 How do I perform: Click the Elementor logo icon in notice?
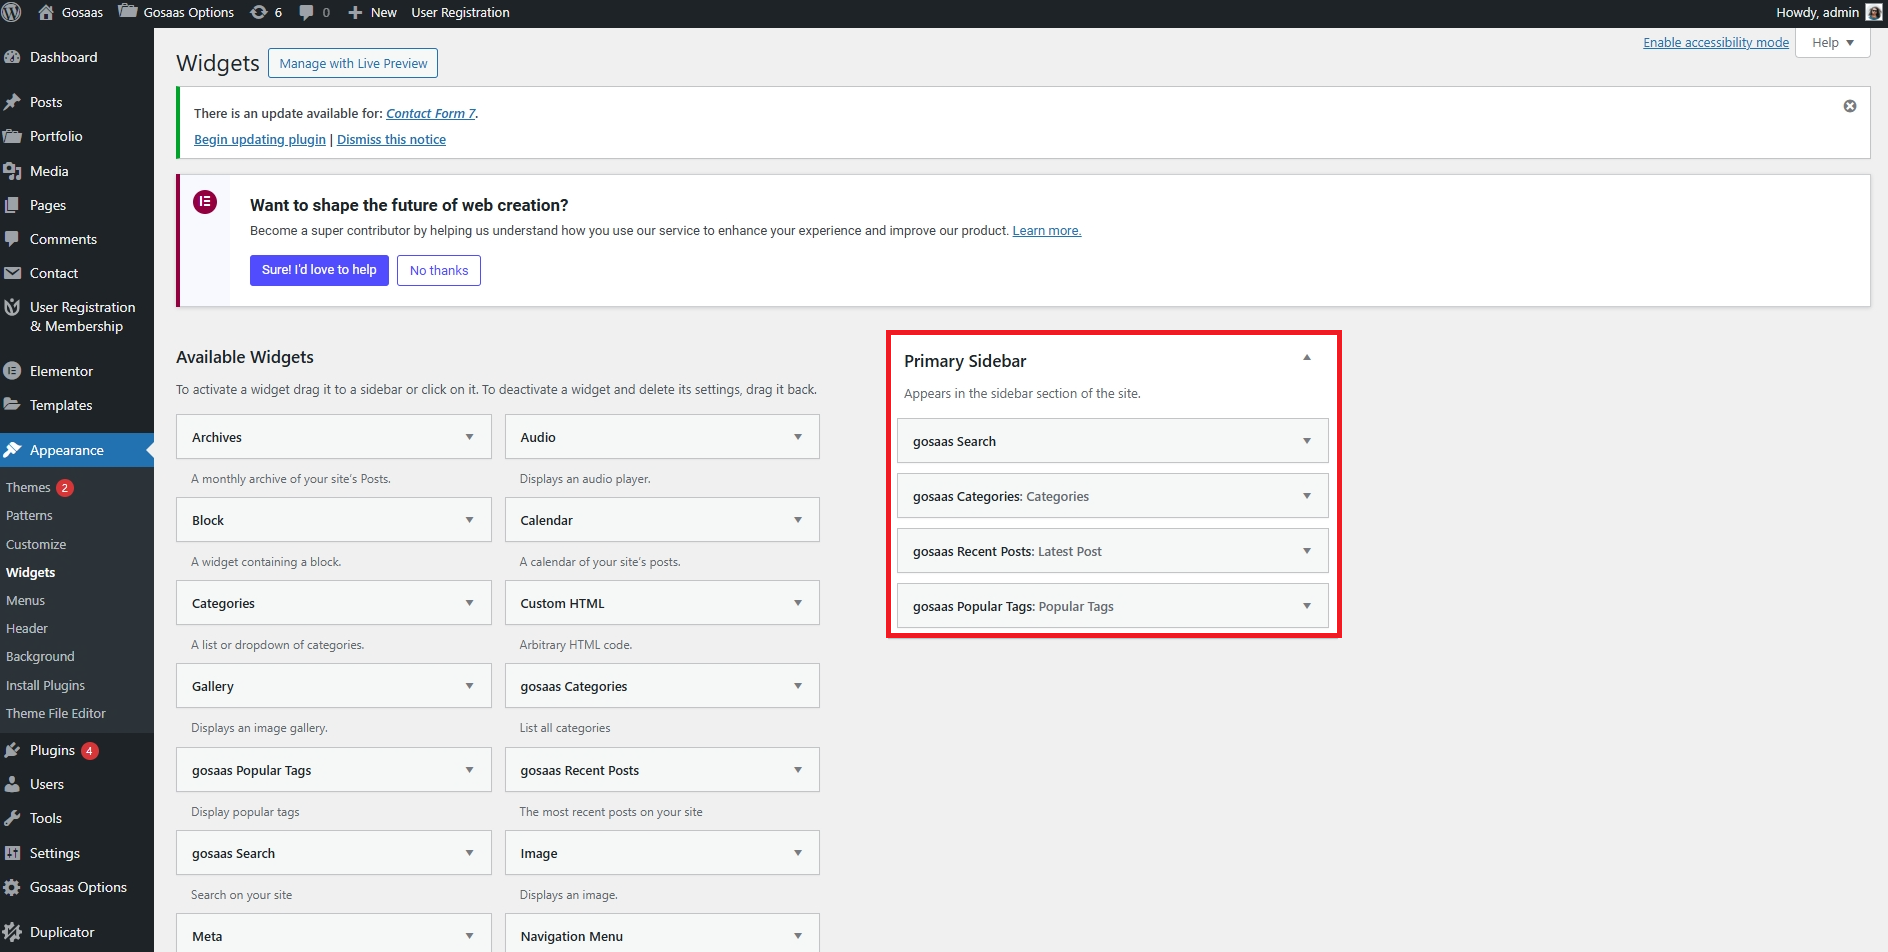pos(205,202)
